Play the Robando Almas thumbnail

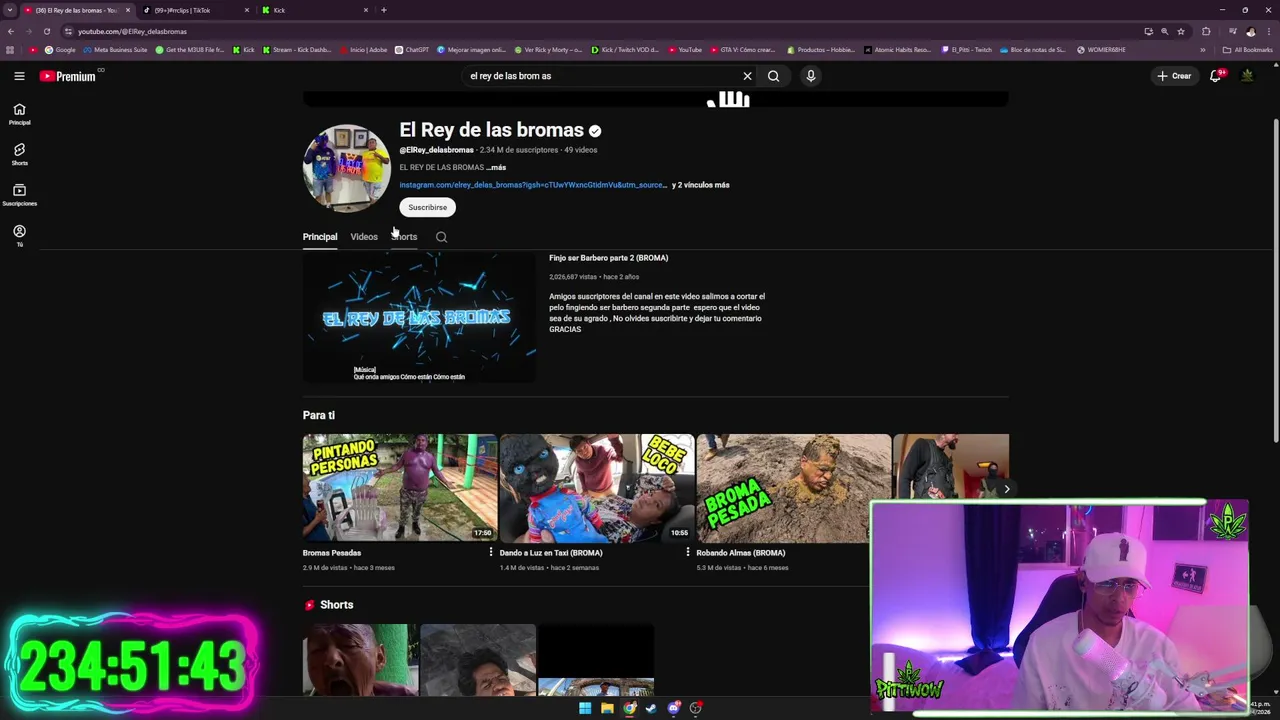click(794, 488)
